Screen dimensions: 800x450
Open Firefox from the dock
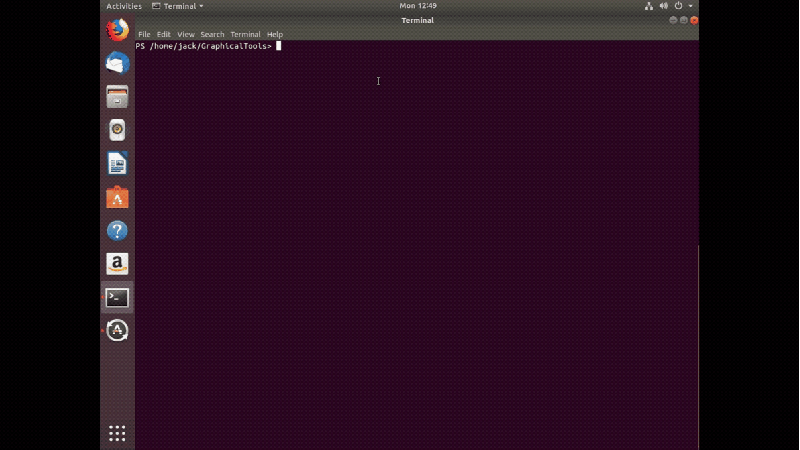[x=117, y=30]
